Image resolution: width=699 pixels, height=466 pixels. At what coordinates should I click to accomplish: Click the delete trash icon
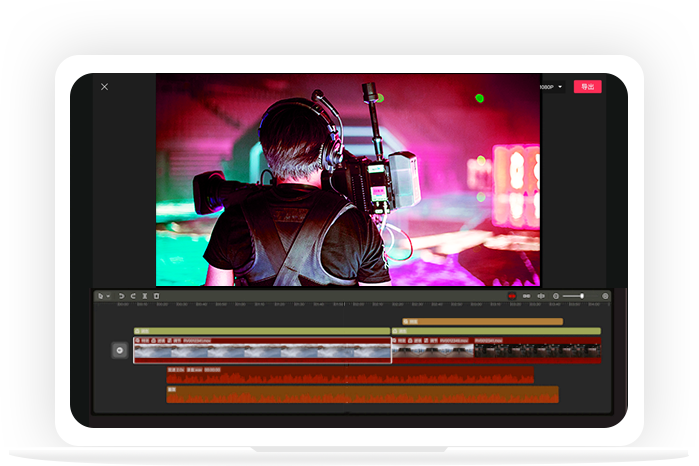pos(156,296)
